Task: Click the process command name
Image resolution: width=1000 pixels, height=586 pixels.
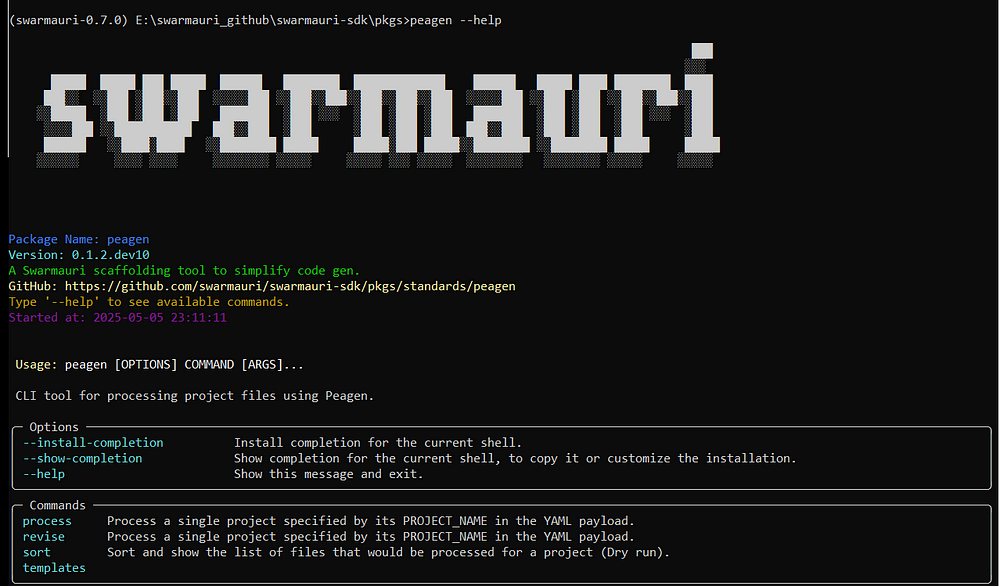Action: [47, 521]
